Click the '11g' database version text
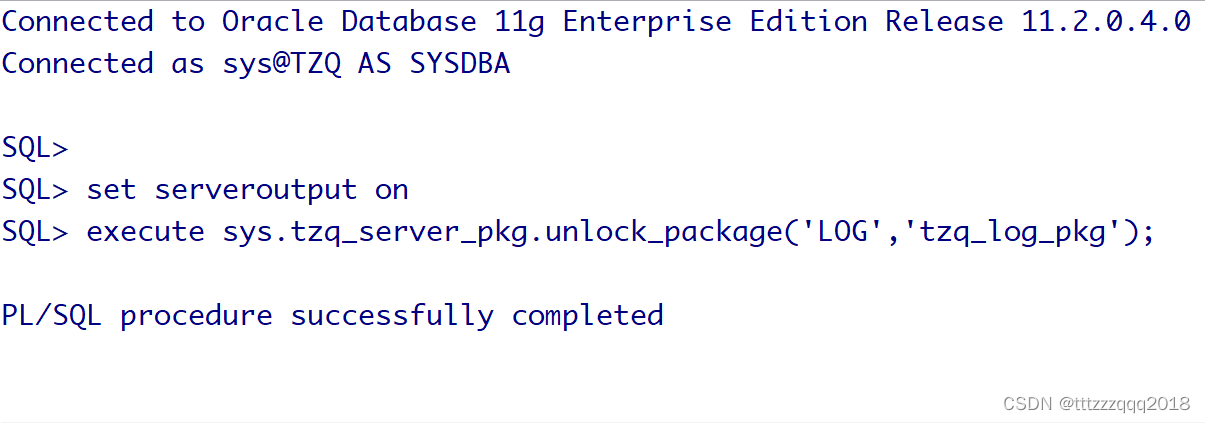 click(x=520, y=23)
